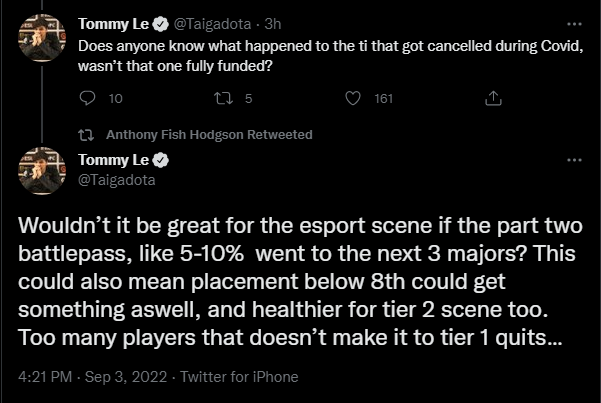Open more options on first tweet
The width and height of the screenshot is (601, 403).
pos(573,22)
